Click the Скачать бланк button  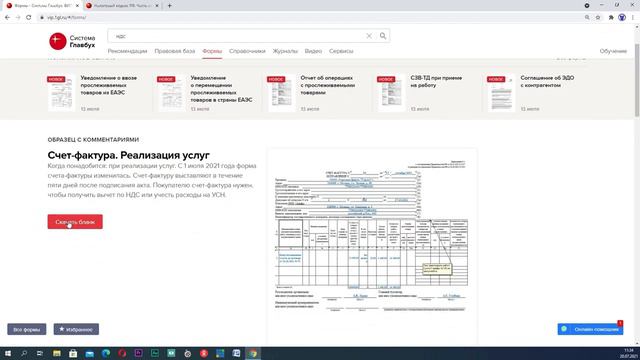[75, 222]
